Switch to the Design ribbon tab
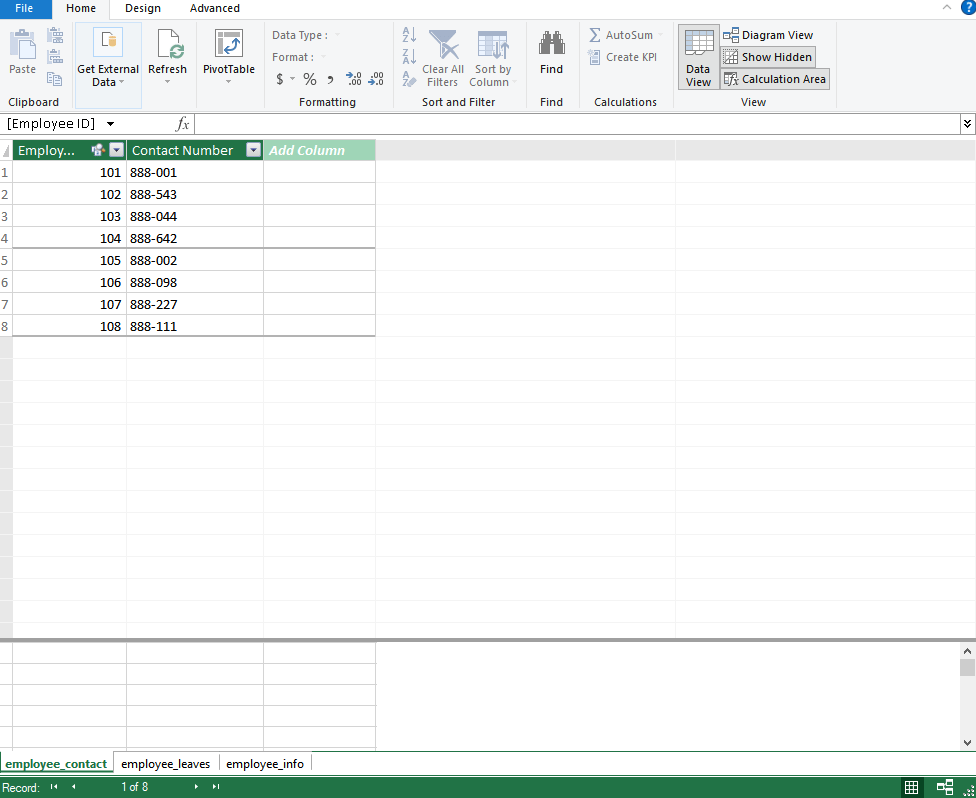The height and width of the screenshot is (798, 976). click(x=142, y=9)
